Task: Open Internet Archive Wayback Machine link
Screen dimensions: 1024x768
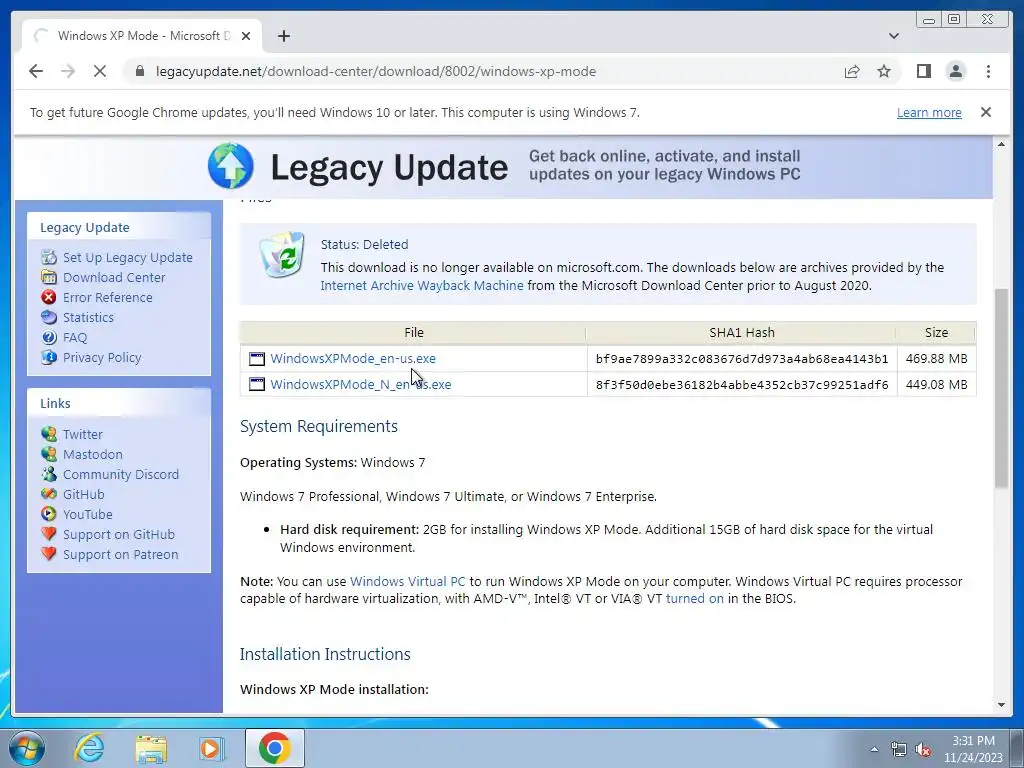Action: pyautogui.click(x=422, y=285)
